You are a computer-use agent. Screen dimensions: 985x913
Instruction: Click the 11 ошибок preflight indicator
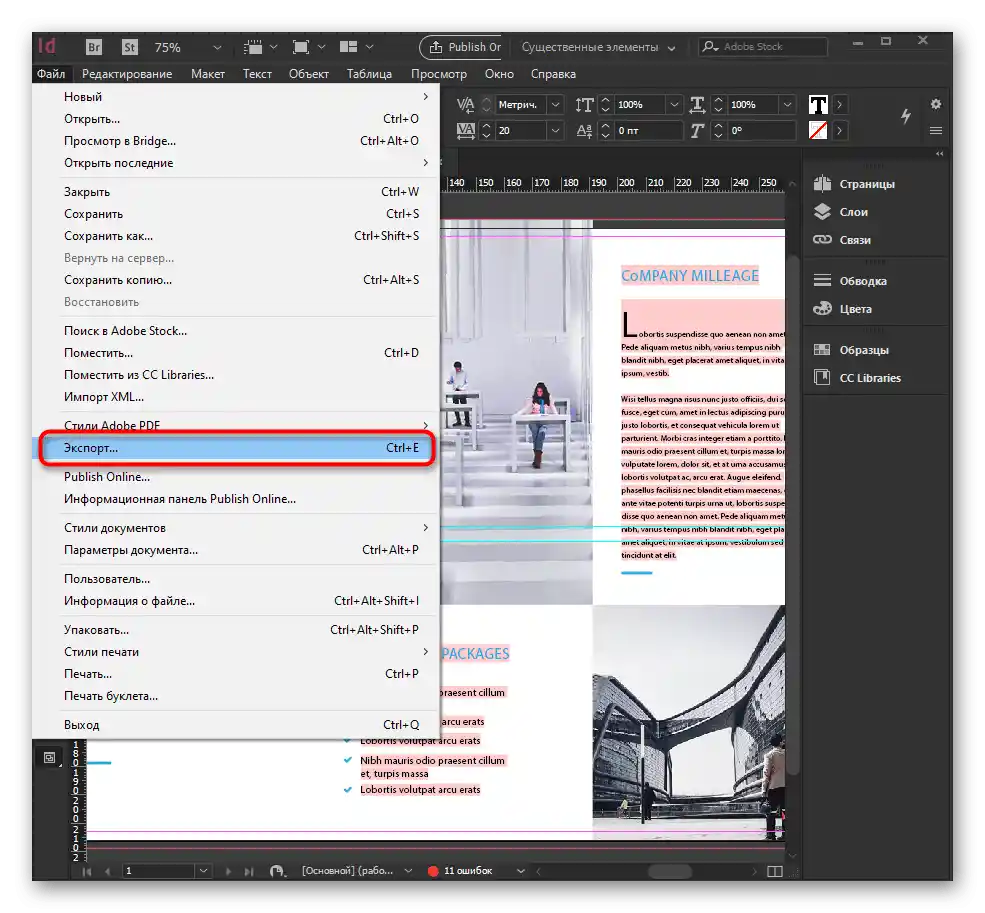[467, 871]
